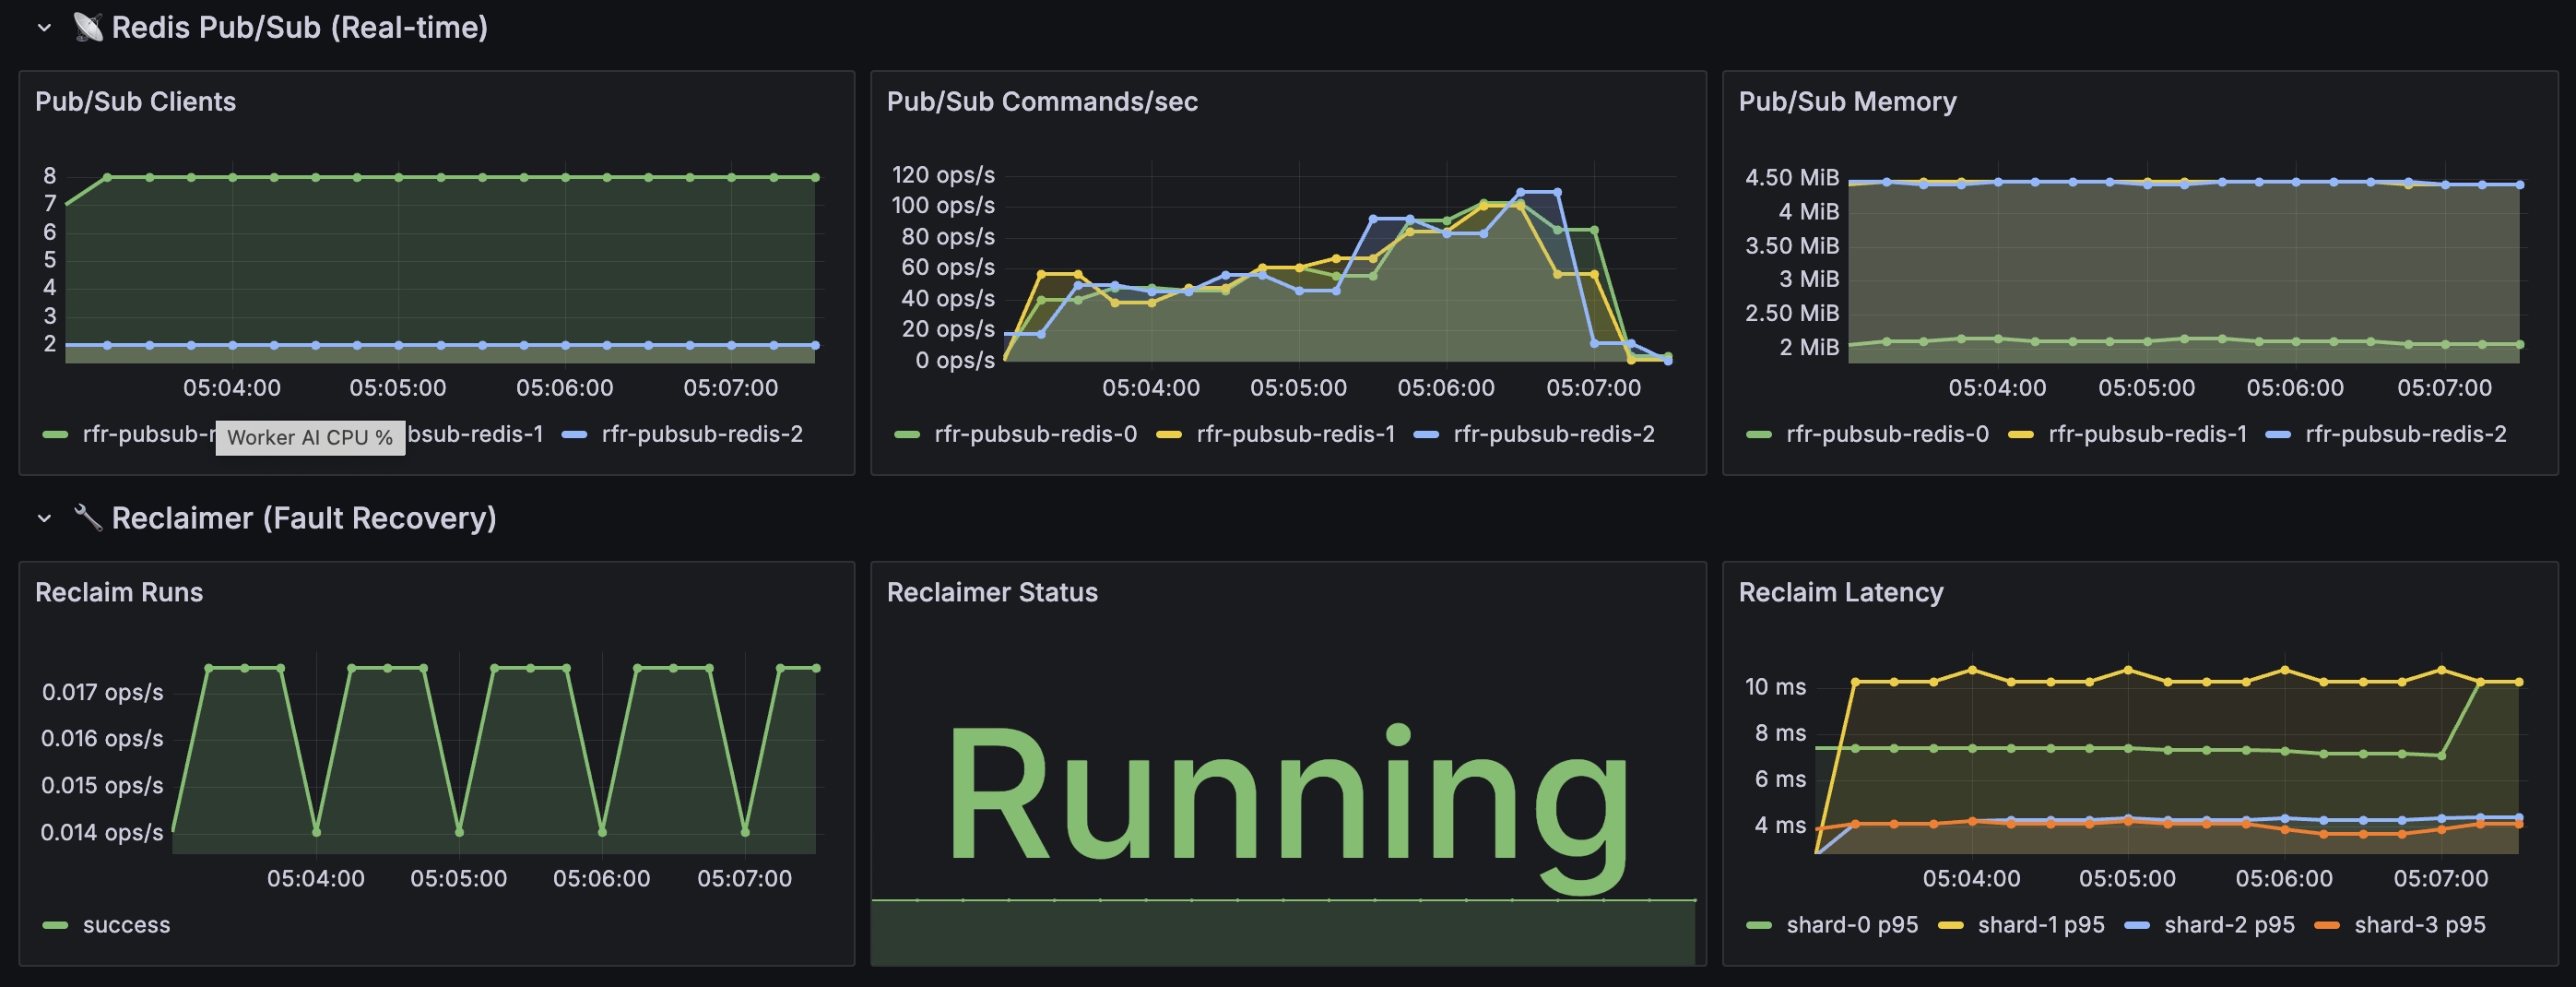Click the 05:06:00 tick in Pub/Sub Commands/sec
Screen dimensions: 2576x987
(x=1446, y=388)
